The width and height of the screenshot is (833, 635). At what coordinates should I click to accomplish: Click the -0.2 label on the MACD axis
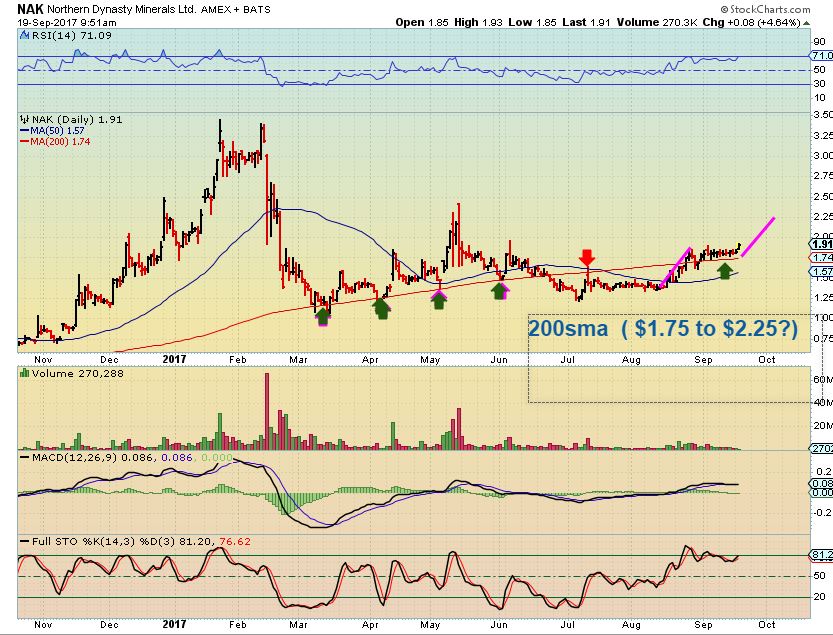point(823,512)
